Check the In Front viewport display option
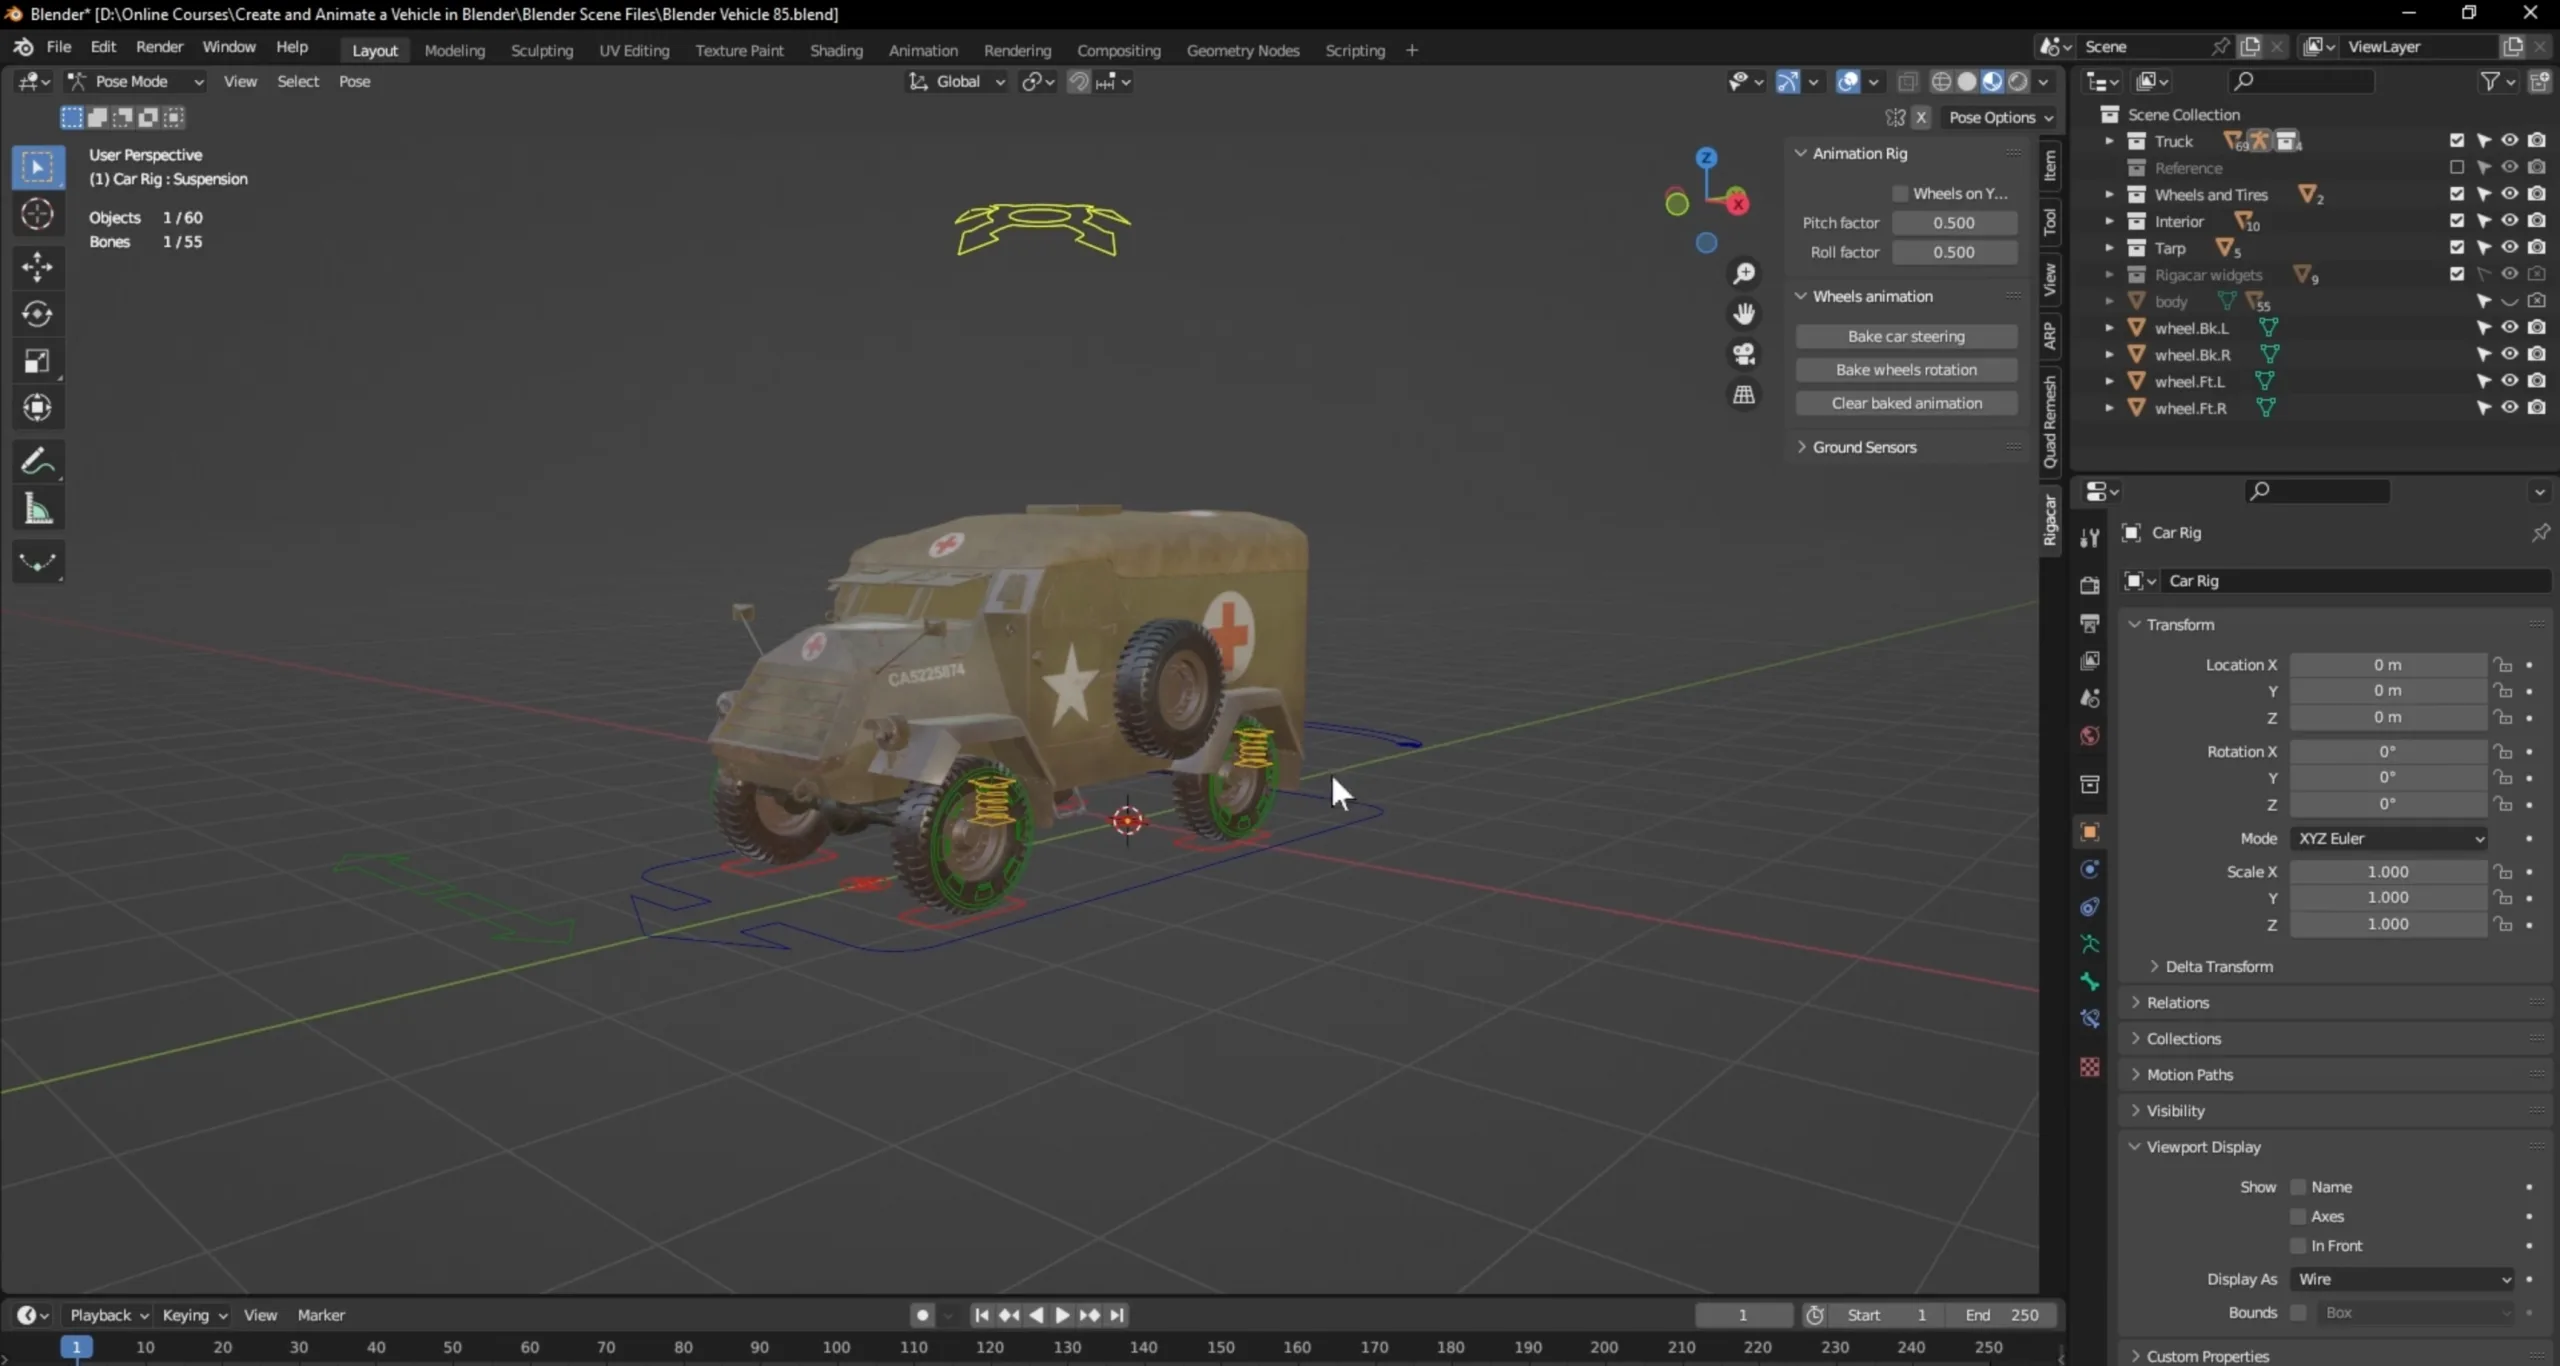Image resolution: width=2560 pixels, height=1366 pixels. tap(2297, 1245)
